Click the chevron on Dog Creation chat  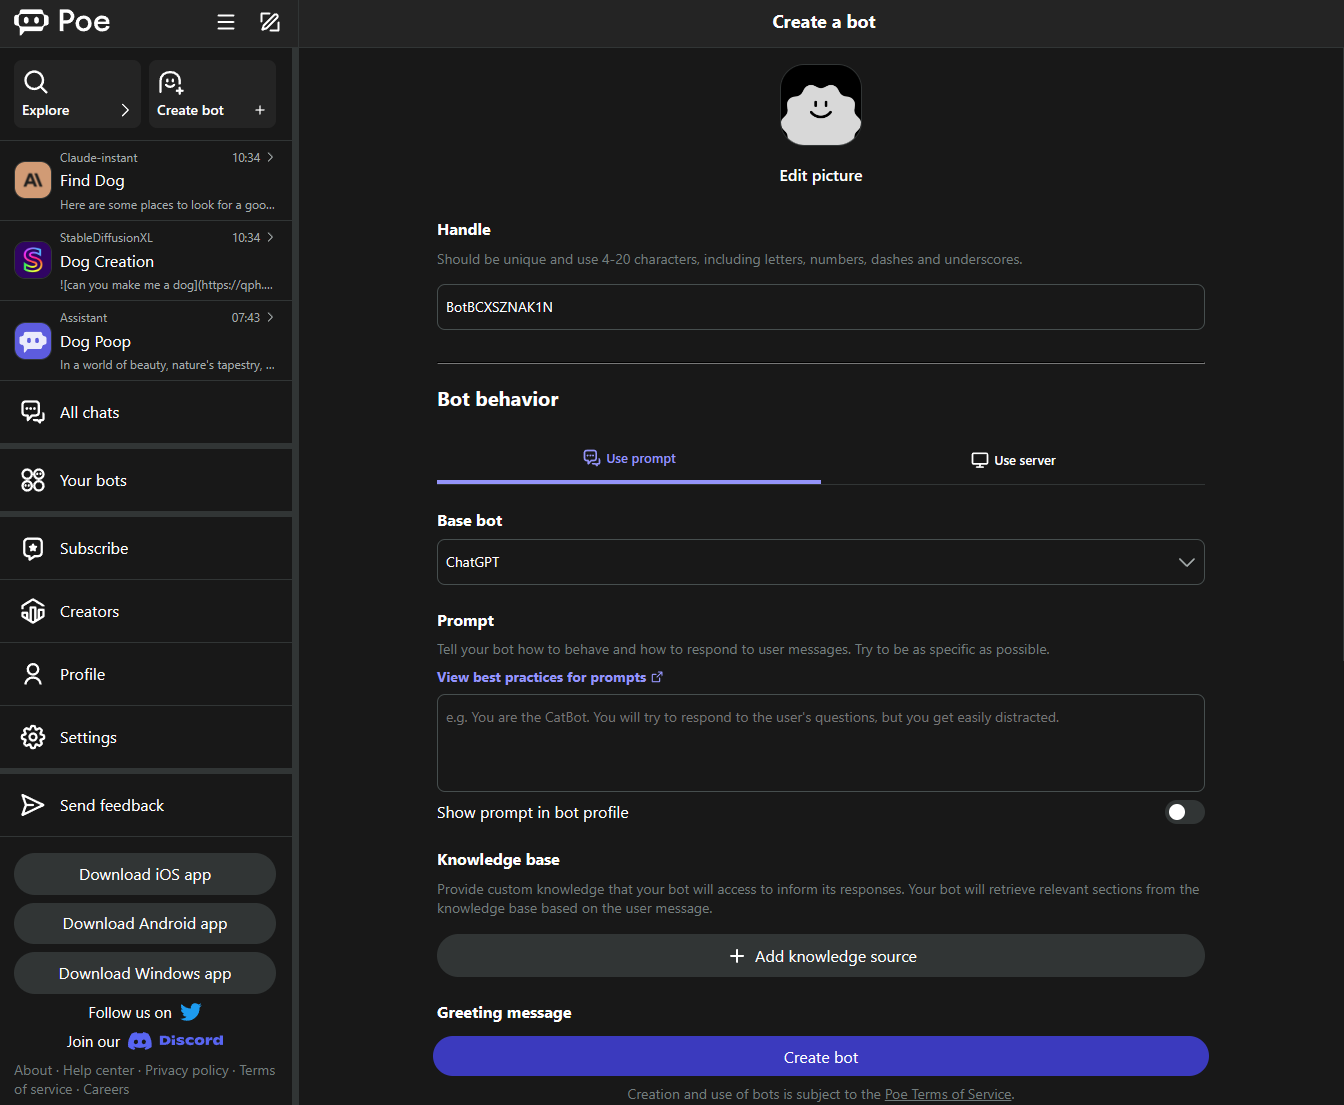[270, 237]
